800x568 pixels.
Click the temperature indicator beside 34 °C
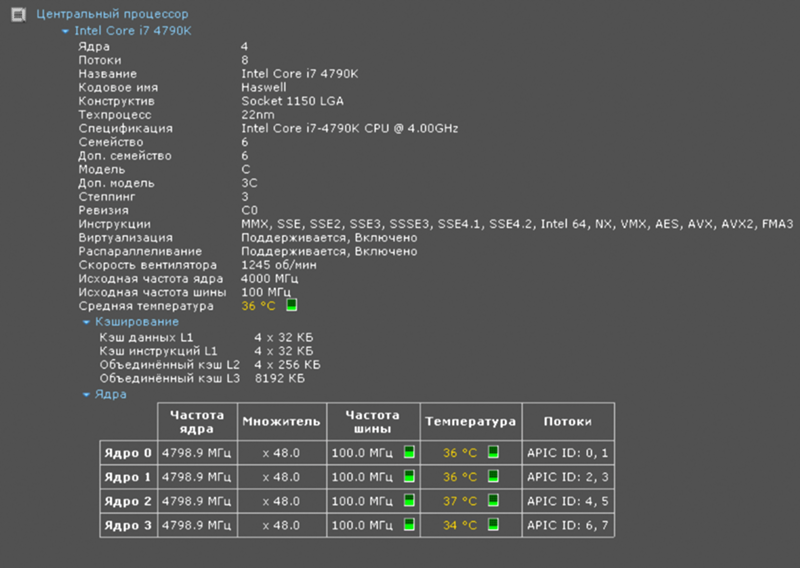493,525
